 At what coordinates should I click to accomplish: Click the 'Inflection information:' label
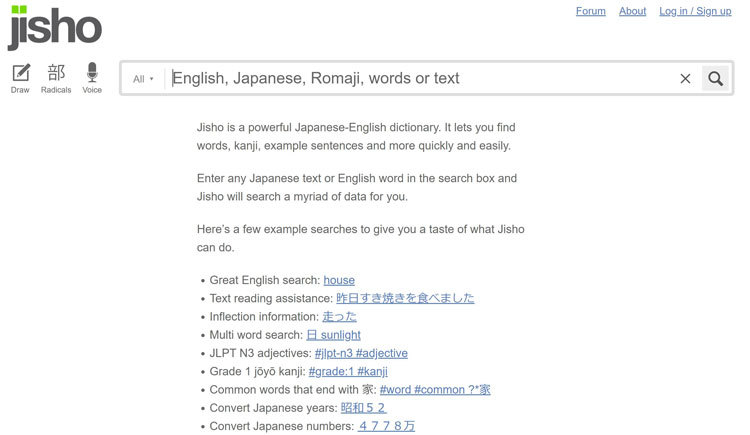[264, 316]
